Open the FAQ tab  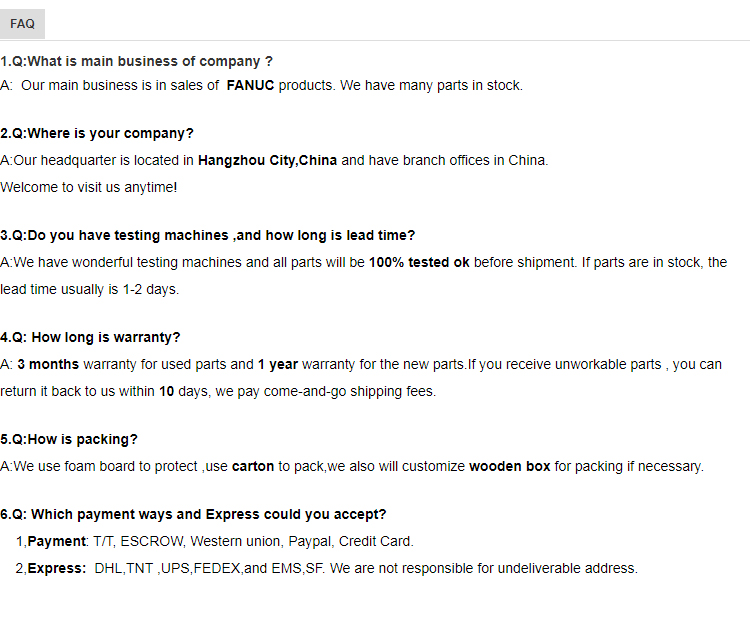[x=22, y=23]
